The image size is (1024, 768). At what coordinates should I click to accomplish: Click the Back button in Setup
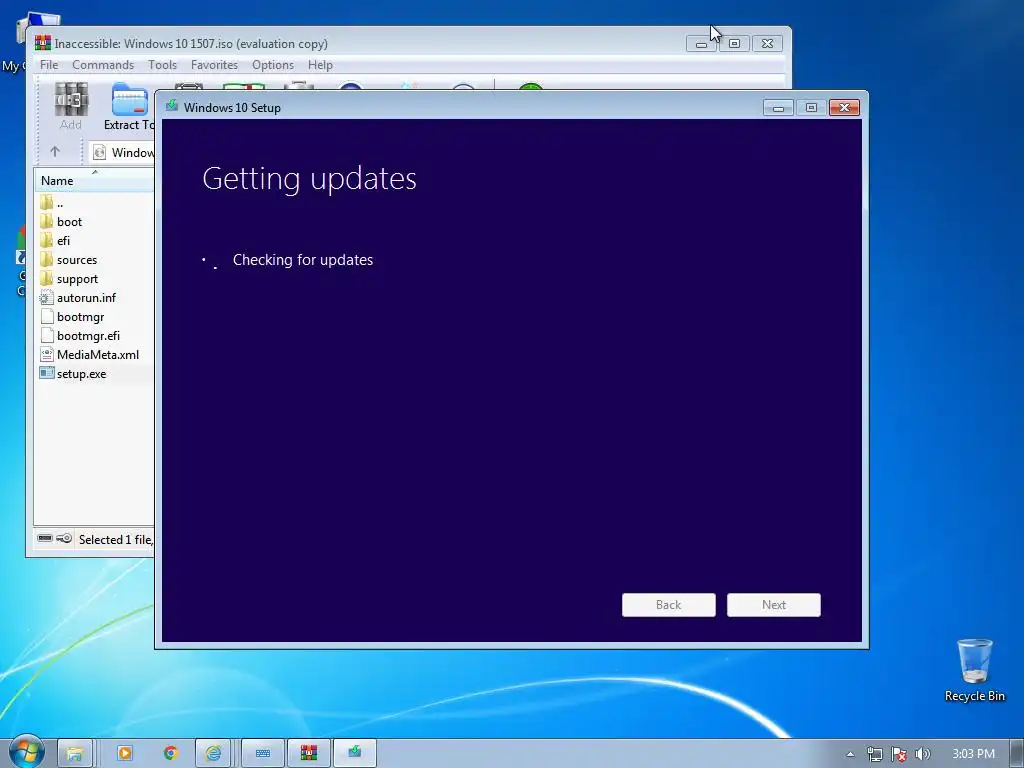(x=669, y=605)
